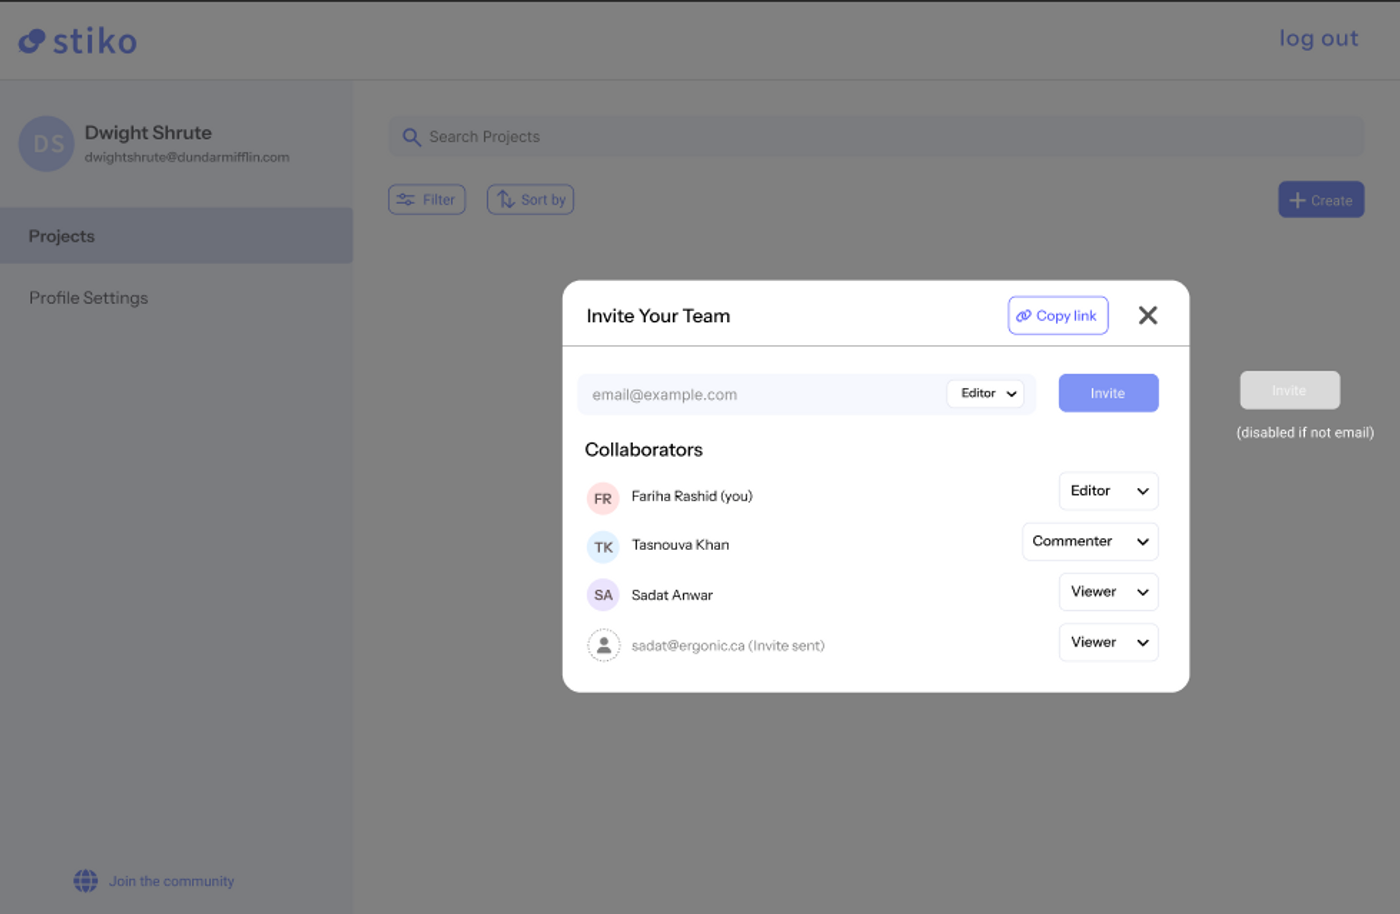The height and width of the screenshot is (914, 1400).
Task: Open role dropdown for sadat@ergonic.ca invite
Action: (x=1108, y=642)
